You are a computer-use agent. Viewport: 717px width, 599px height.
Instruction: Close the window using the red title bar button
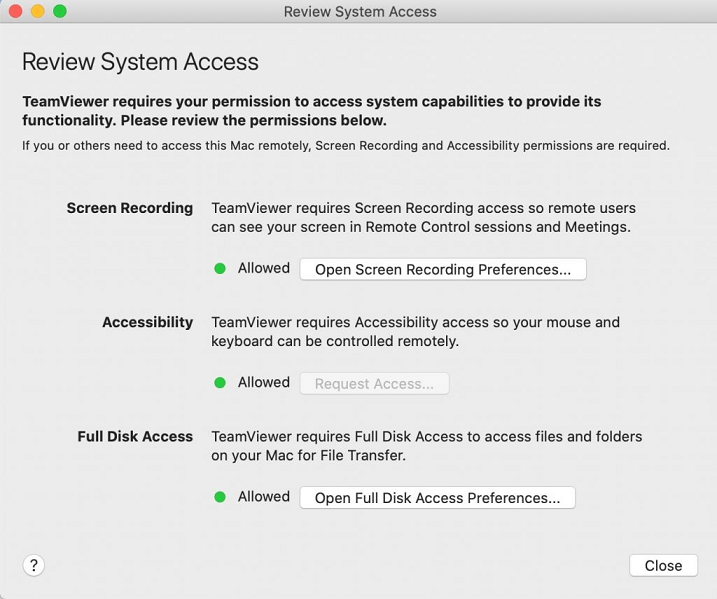tap(16, 12)
